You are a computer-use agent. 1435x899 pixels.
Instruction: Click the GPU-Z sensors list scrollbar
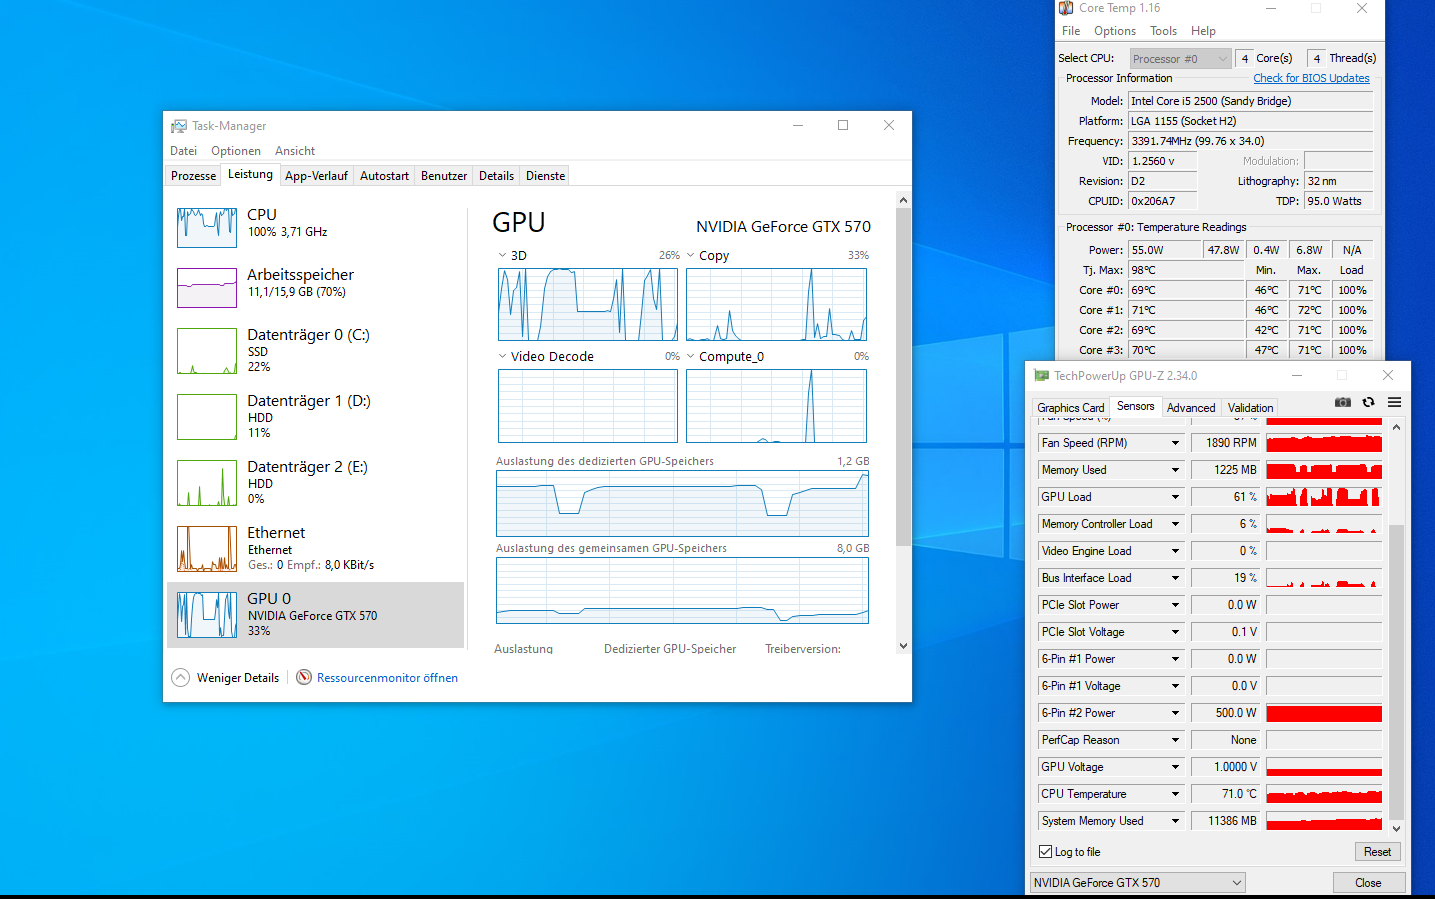coord(1396,670)
